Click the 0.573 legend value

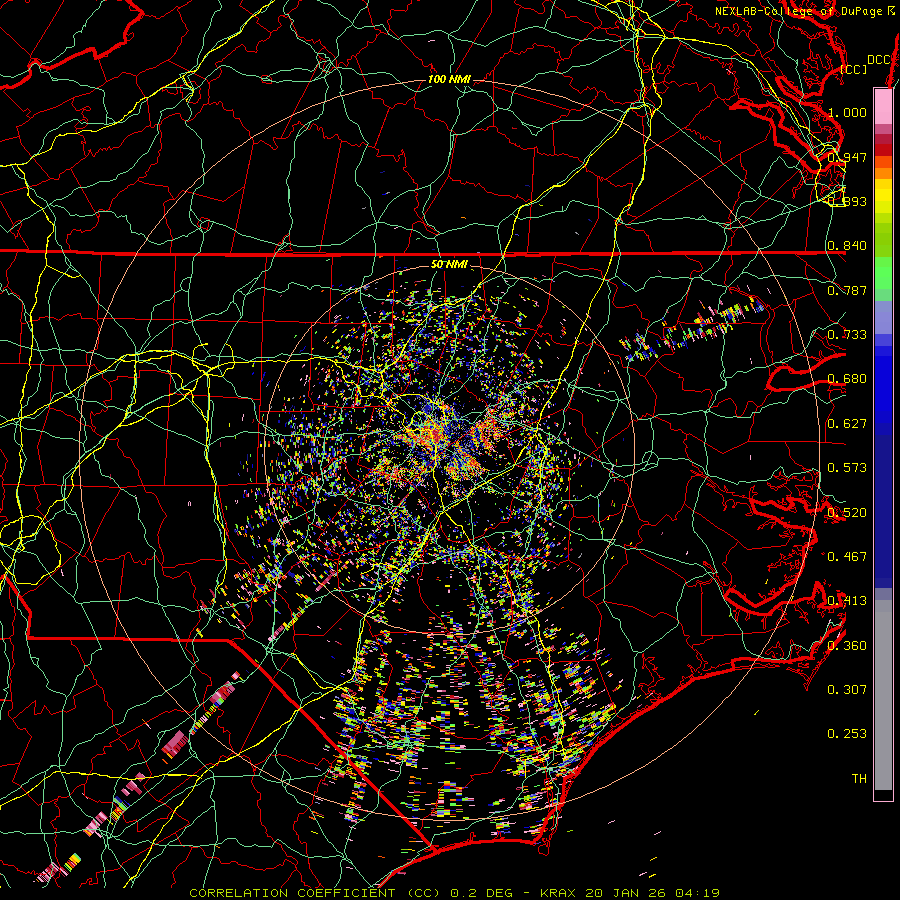point(847,467)
